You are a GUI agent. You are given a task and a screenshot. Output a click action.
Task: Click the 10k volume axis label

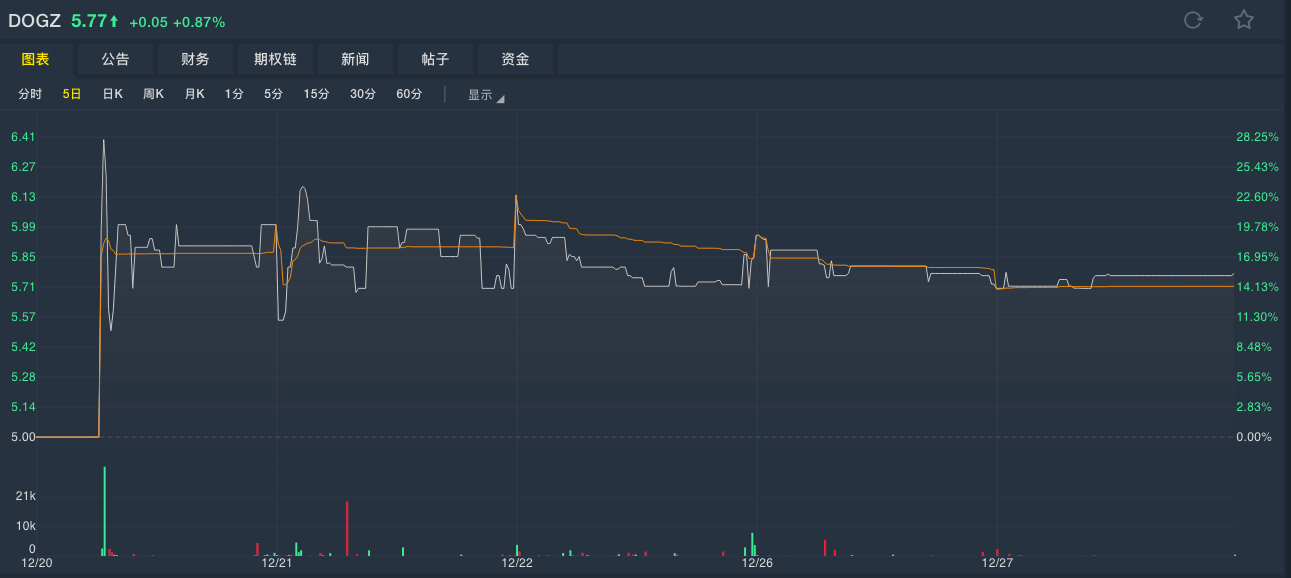26,526
